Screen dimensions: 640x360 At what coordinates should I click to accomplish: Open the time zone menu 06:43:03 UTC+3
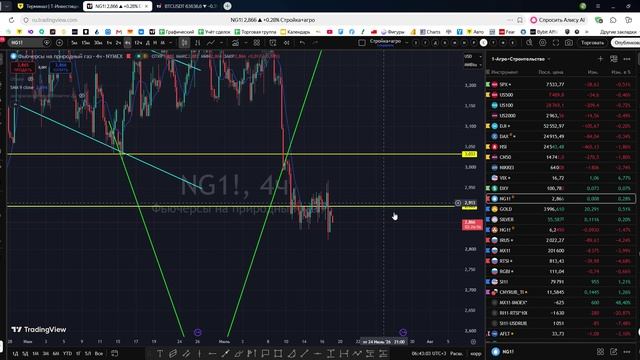[x=429, y=353]
